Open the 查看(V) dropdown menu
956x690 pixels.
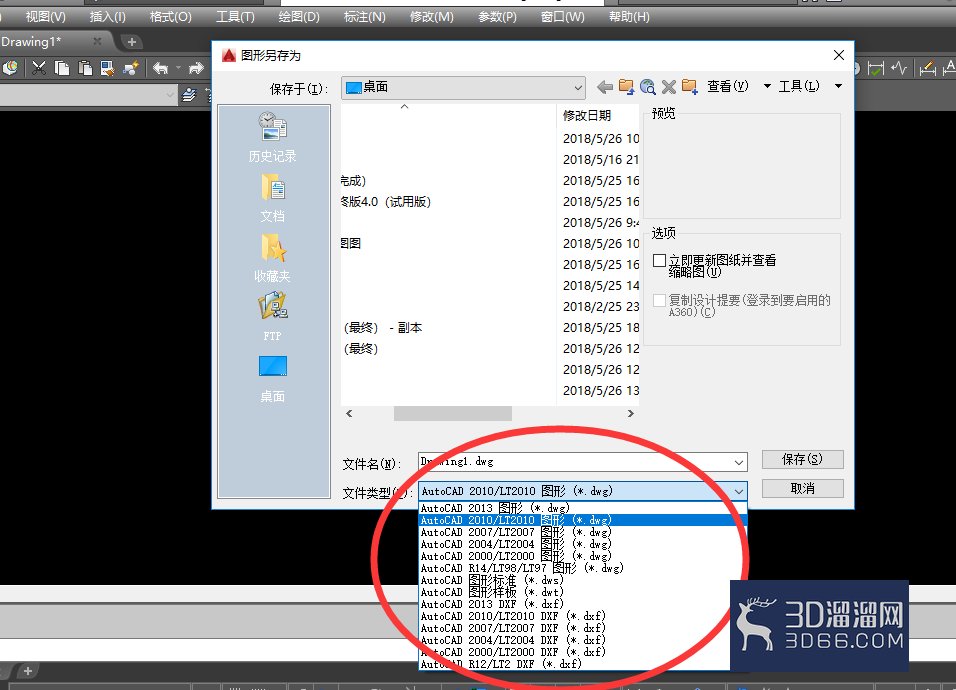pyautogui.click(x=738, y=87)
